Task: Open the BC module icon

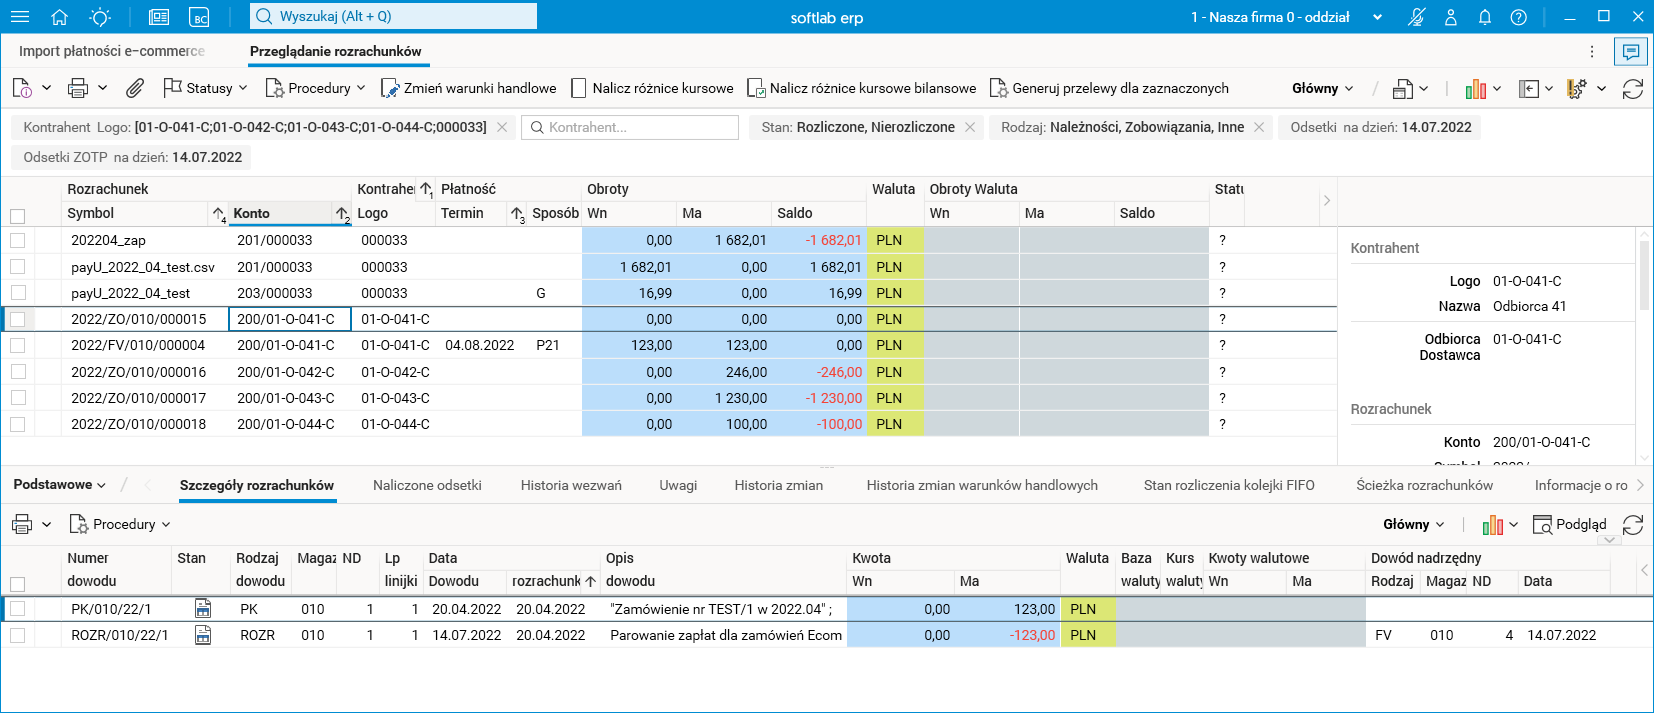Action: [200, 17]
